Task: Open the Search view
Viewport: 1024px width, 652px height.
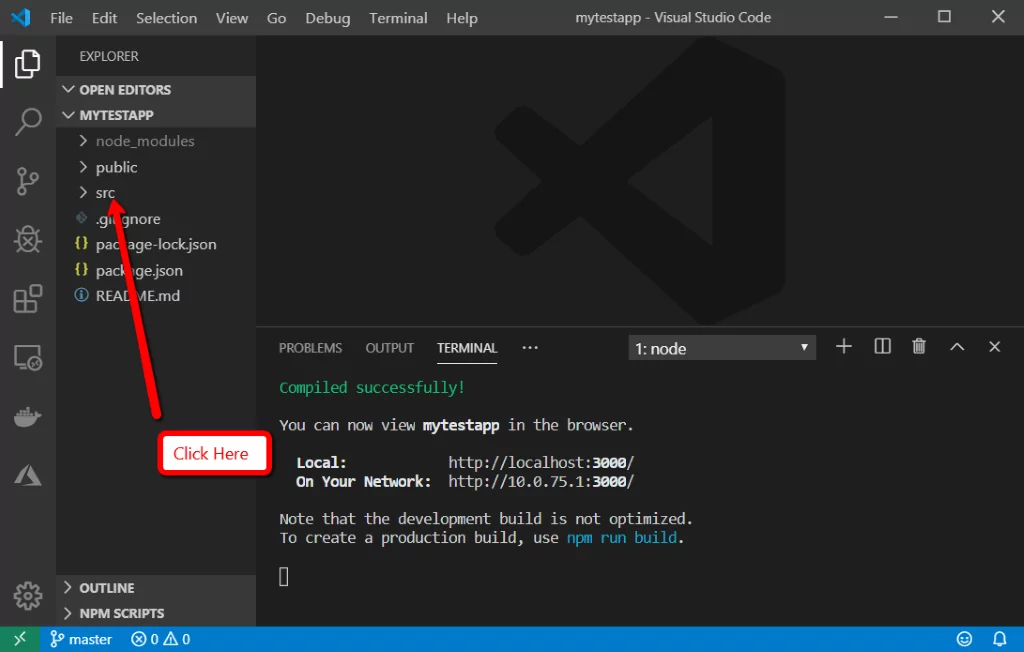Action: coord(27,122)
